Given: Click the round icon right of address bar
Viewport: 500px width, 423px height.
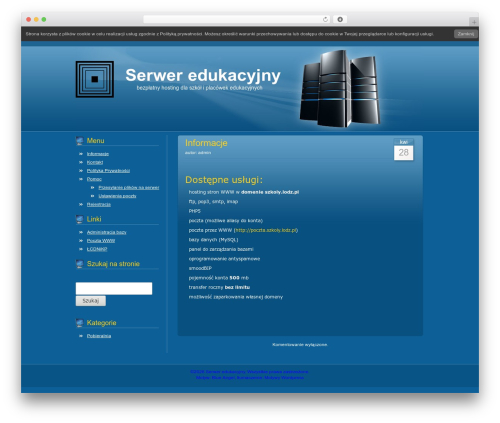Looking at the screenshot, I should (x=340, y=19).
